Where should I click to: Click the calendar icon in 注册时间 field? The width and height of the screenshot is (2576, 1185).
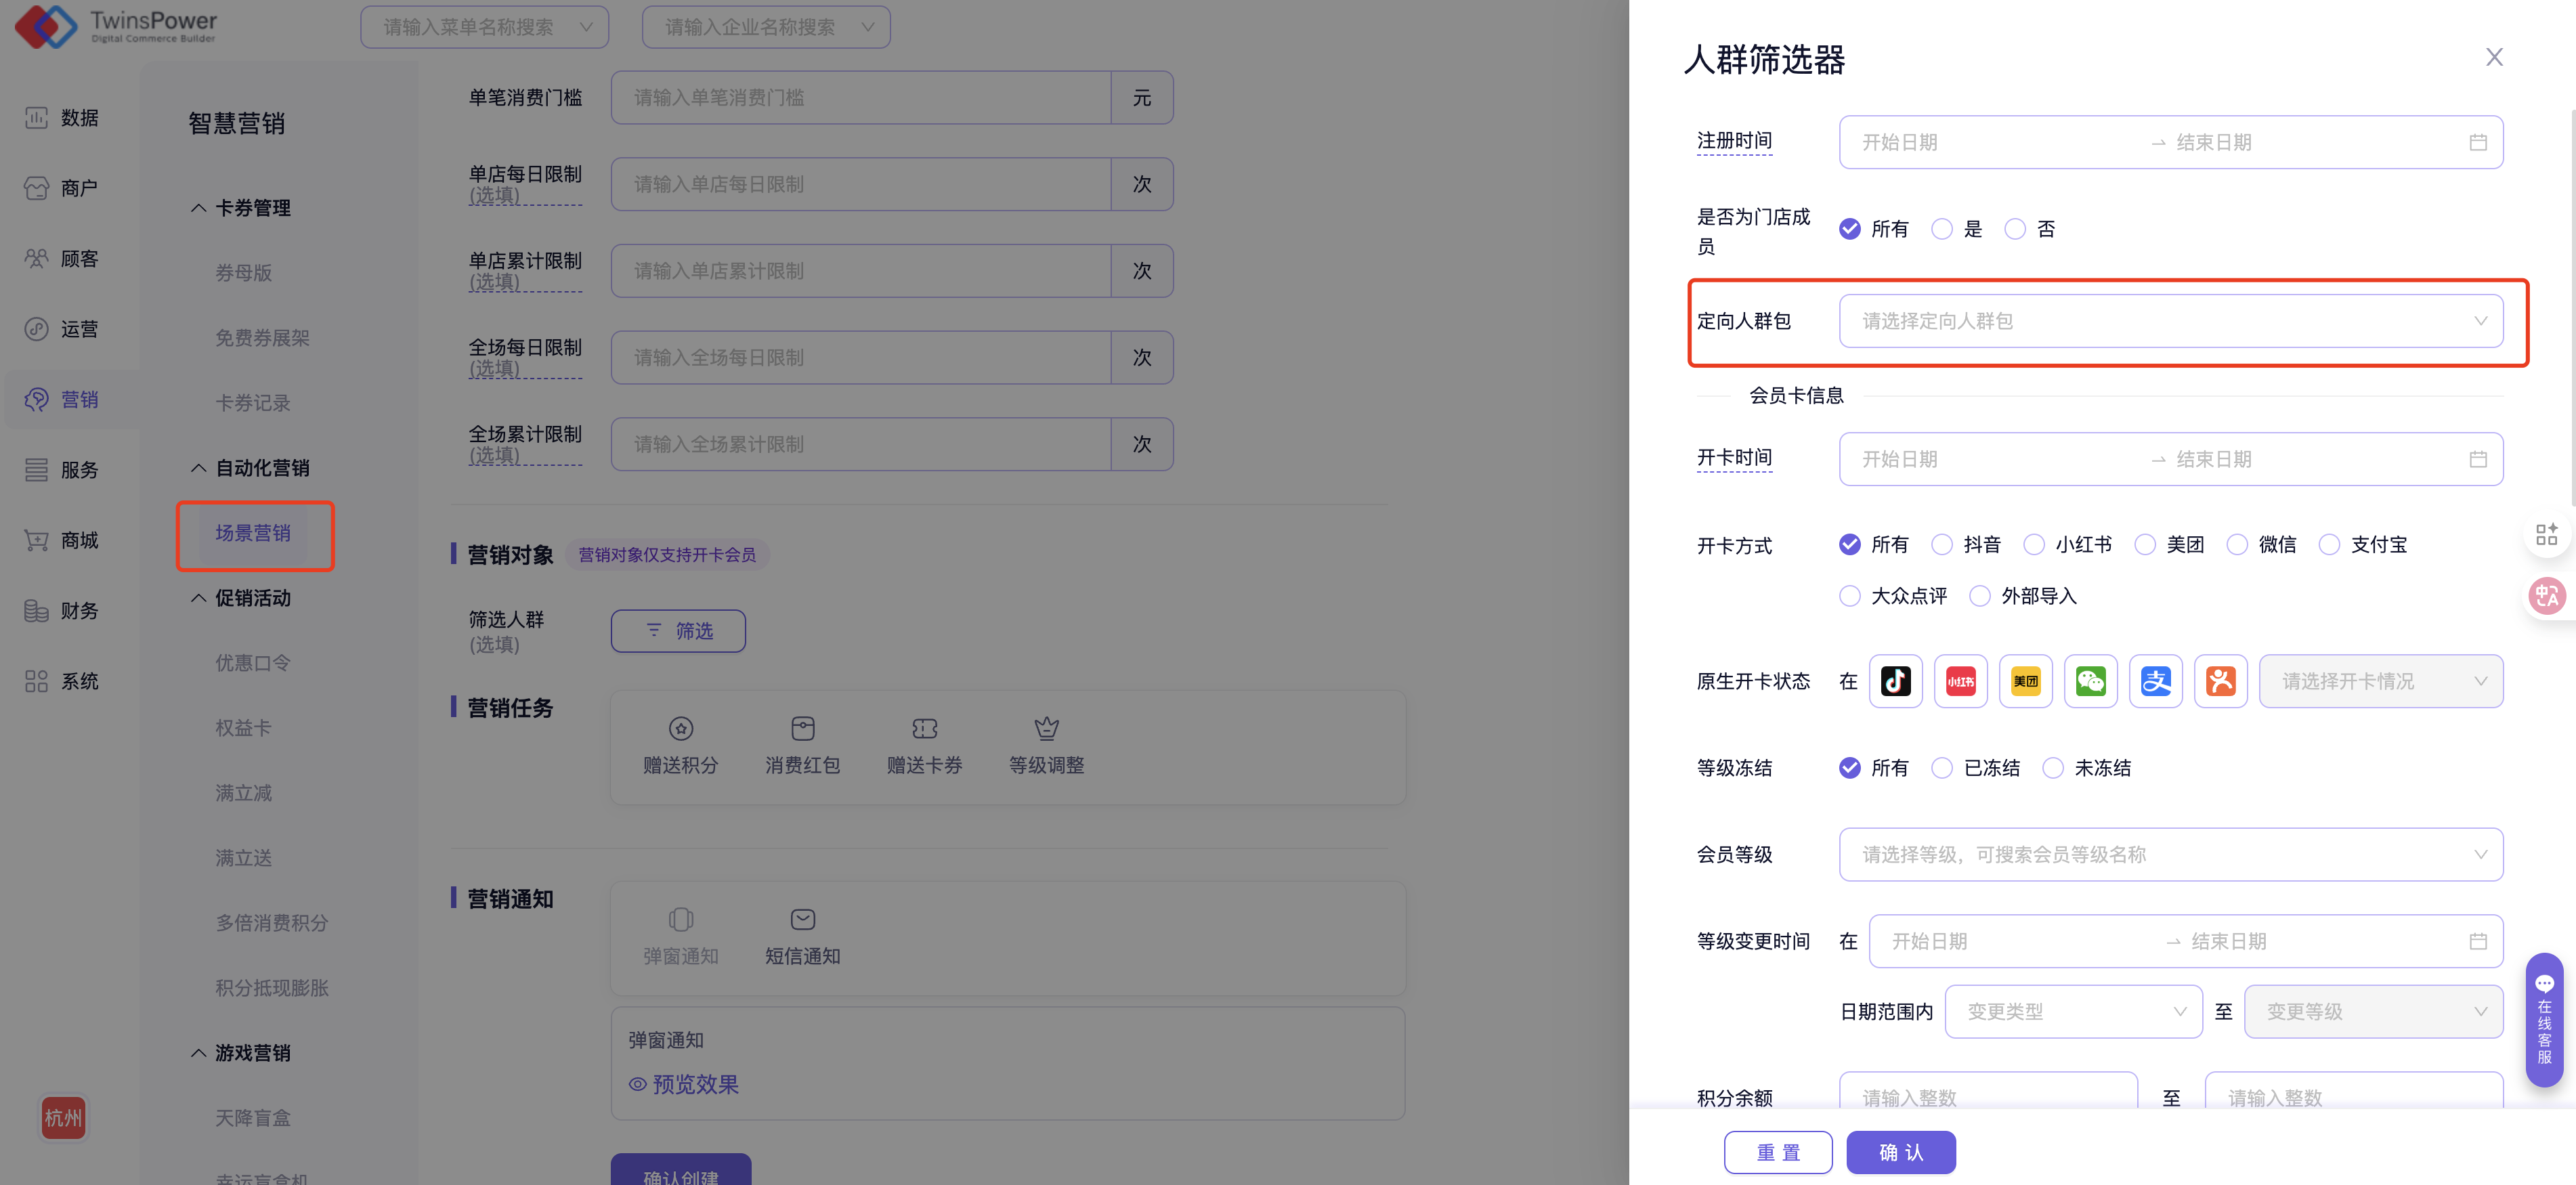2477,142
